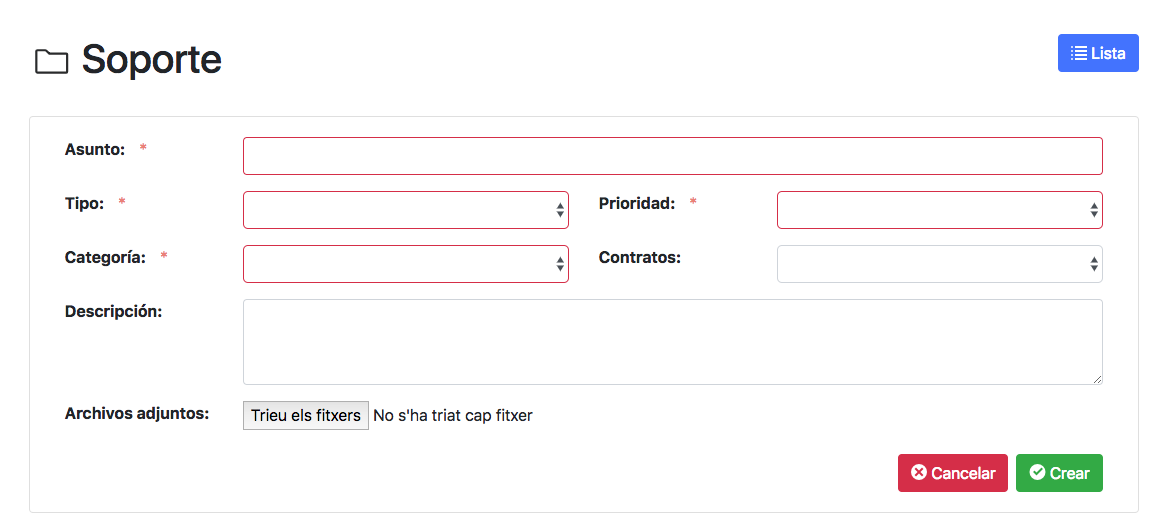
Task: Open the Categoría dropdown list
Action: [x=406, y=264]
